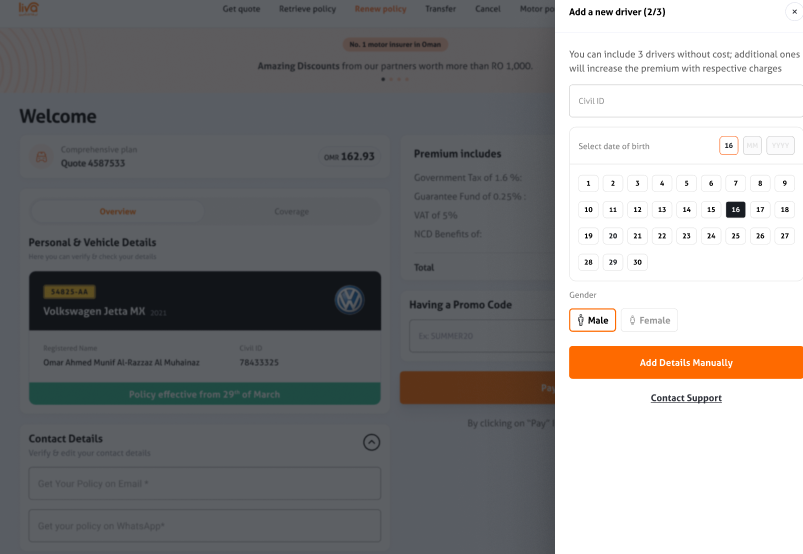The width and height of the screenshot is (803, 554).
Task: Open Renew policy in navigation
Action: click(x=381, y=9)
